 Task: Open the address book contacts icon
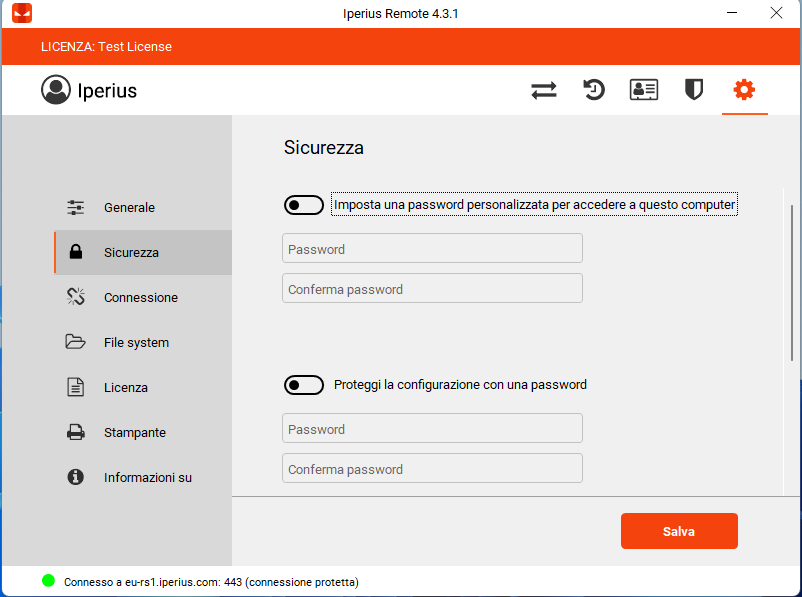644,90
